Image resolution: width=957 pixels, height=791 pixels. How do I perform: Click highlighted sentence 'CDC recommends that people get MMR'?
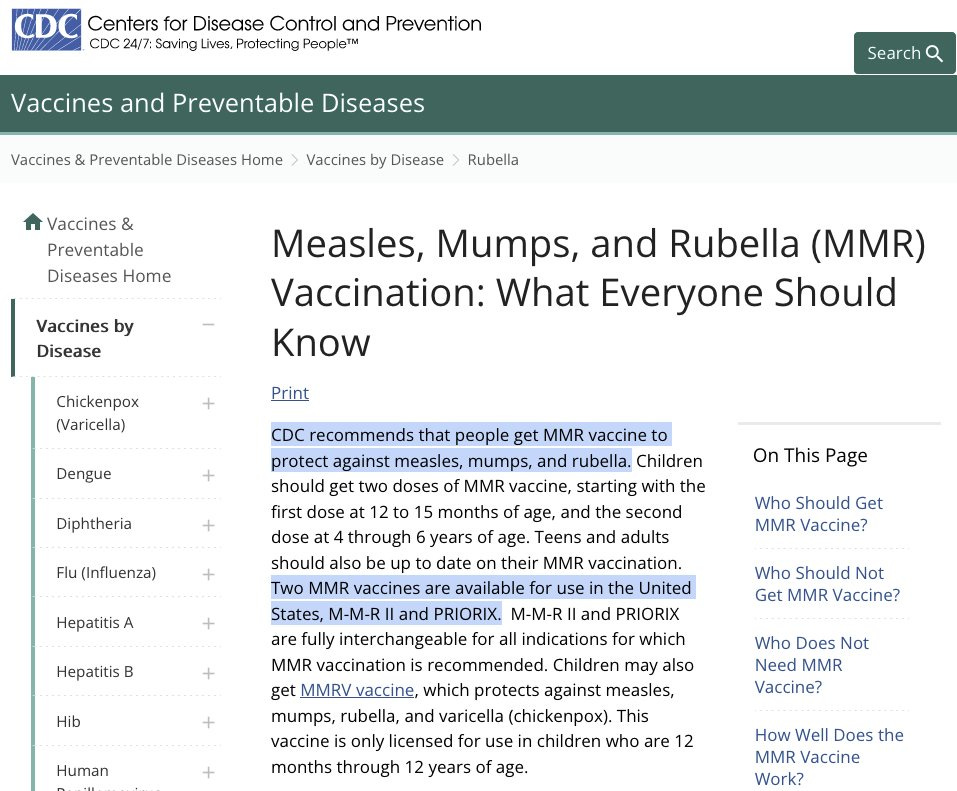pyautogui.click(x=471, y=448)
